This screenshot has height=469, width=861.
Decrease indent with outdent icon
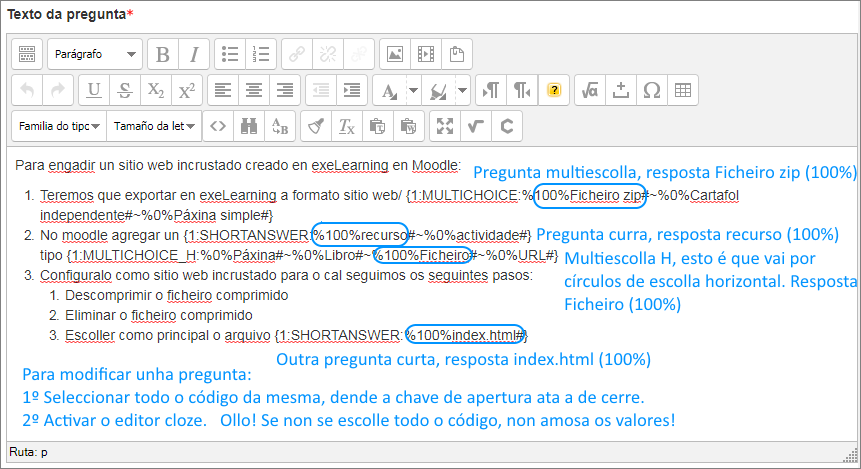click(321, 90)
